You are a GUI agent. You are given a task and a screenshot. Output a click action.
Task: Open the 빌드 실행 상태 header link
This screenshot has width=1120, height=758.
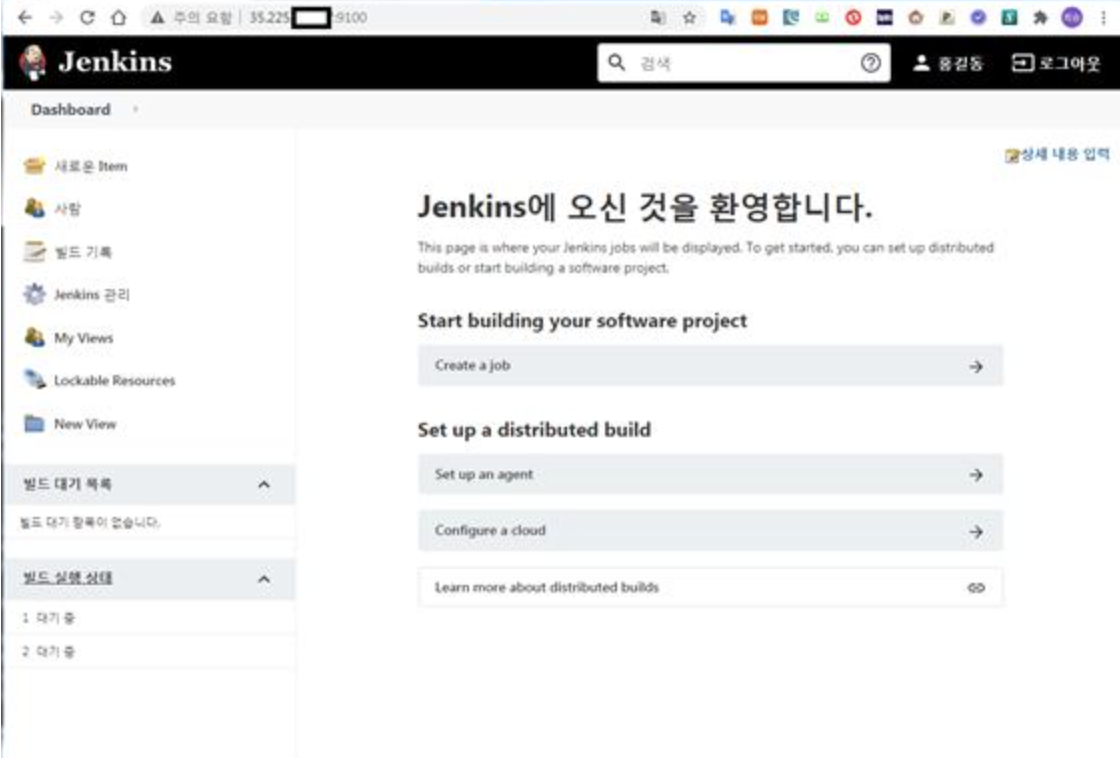pos(68,577)
